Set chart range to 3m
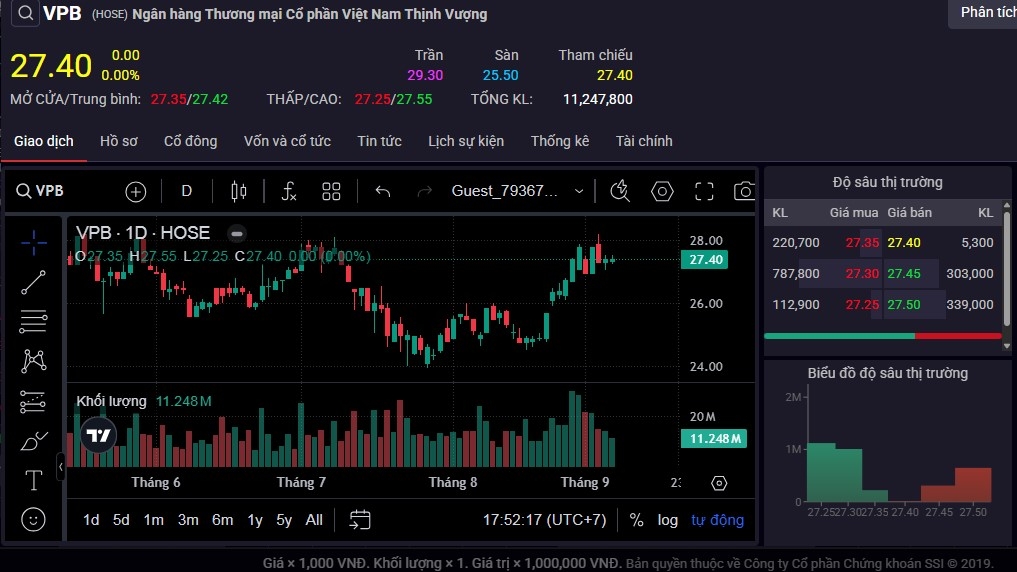Screen dimensions: 1017x572 [x=188, y=520]
